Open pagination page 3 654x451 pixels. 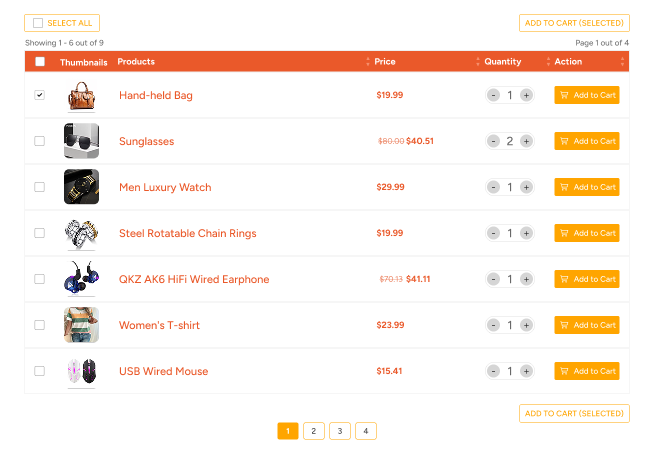click(340, 431)
